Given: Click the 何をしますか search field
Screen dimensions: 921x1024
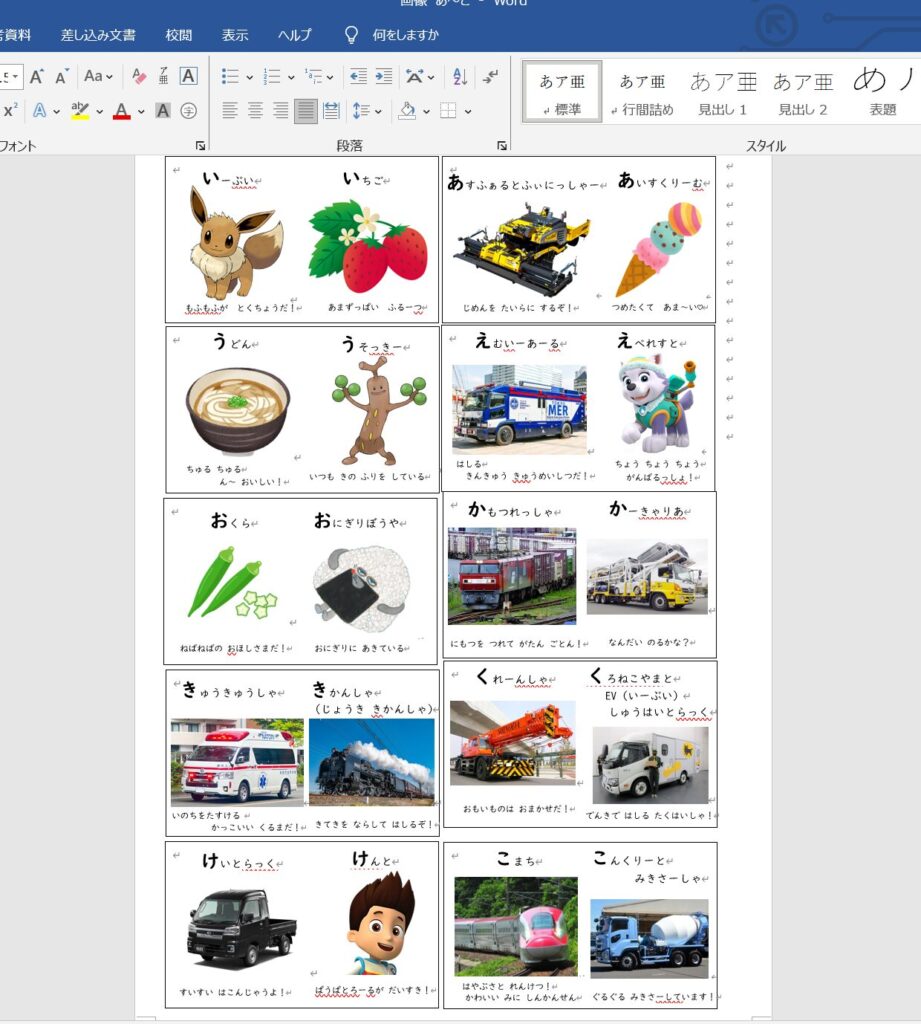Looking at the screenshot, I should point(405,35).
